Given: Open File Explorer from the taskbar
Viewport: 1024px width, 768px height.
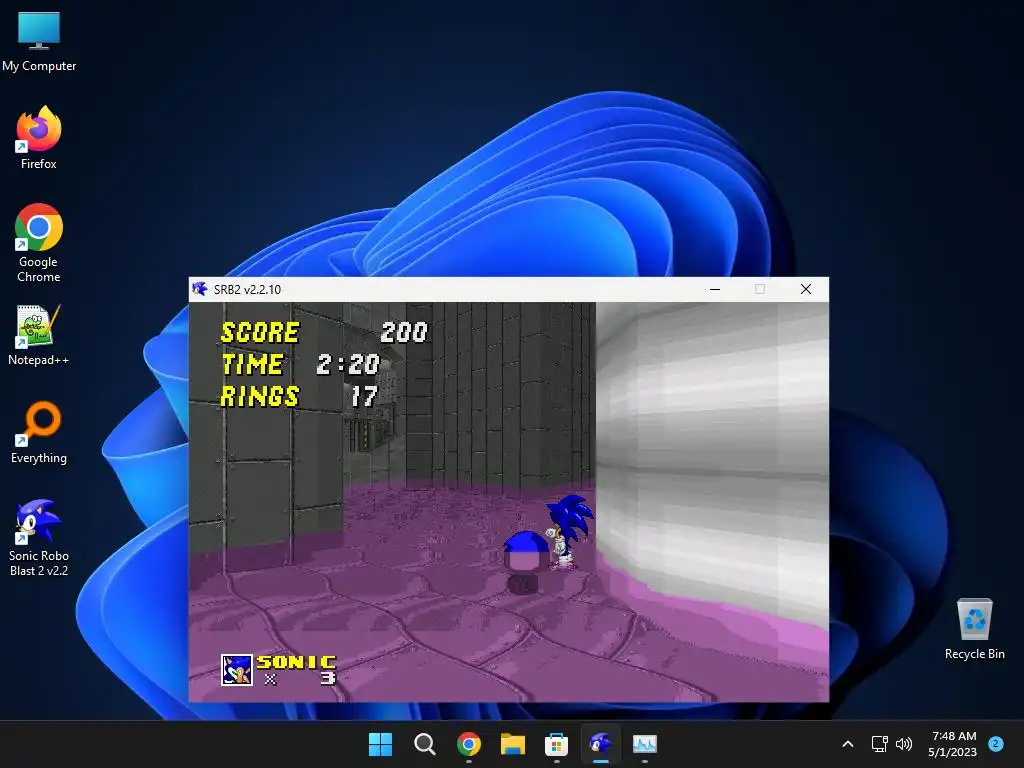Looking at the screenshot, I should click(x=513, y=744).
